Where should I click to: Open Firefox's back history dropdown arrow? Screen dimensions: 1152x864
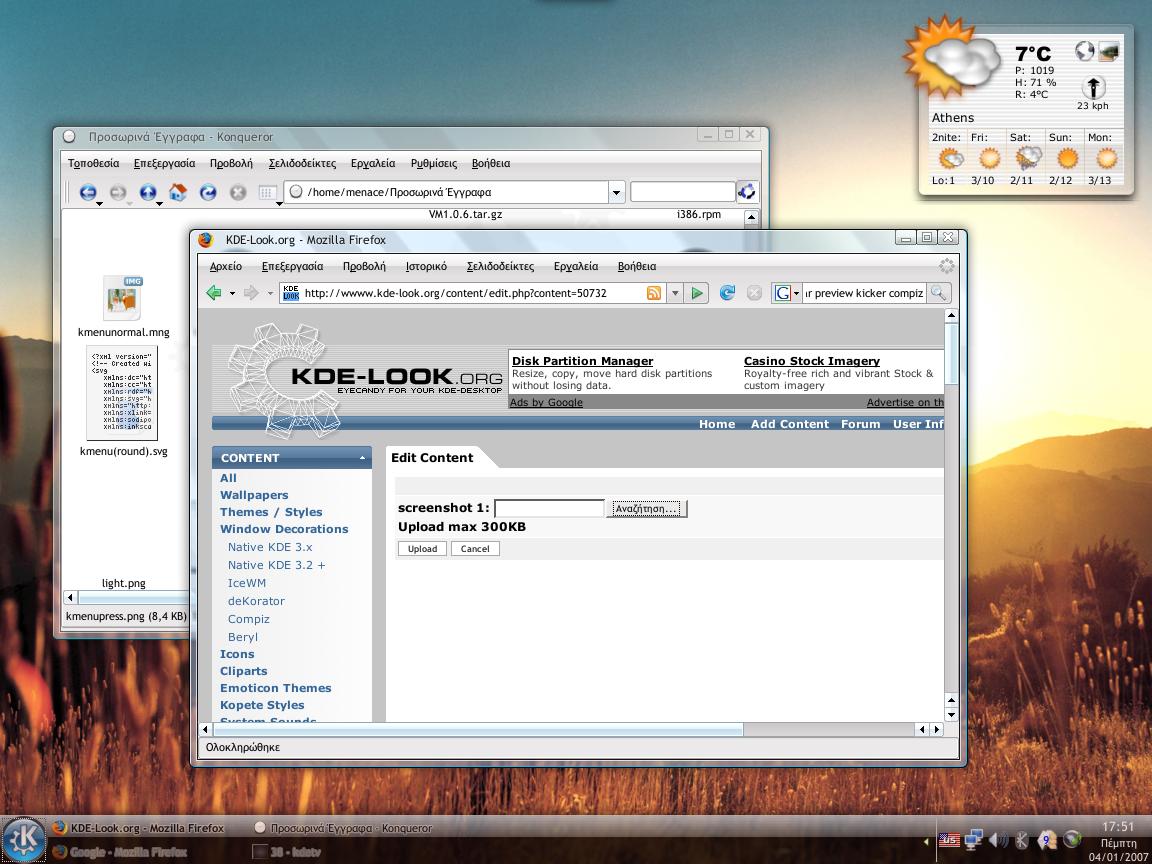(232, 293)
